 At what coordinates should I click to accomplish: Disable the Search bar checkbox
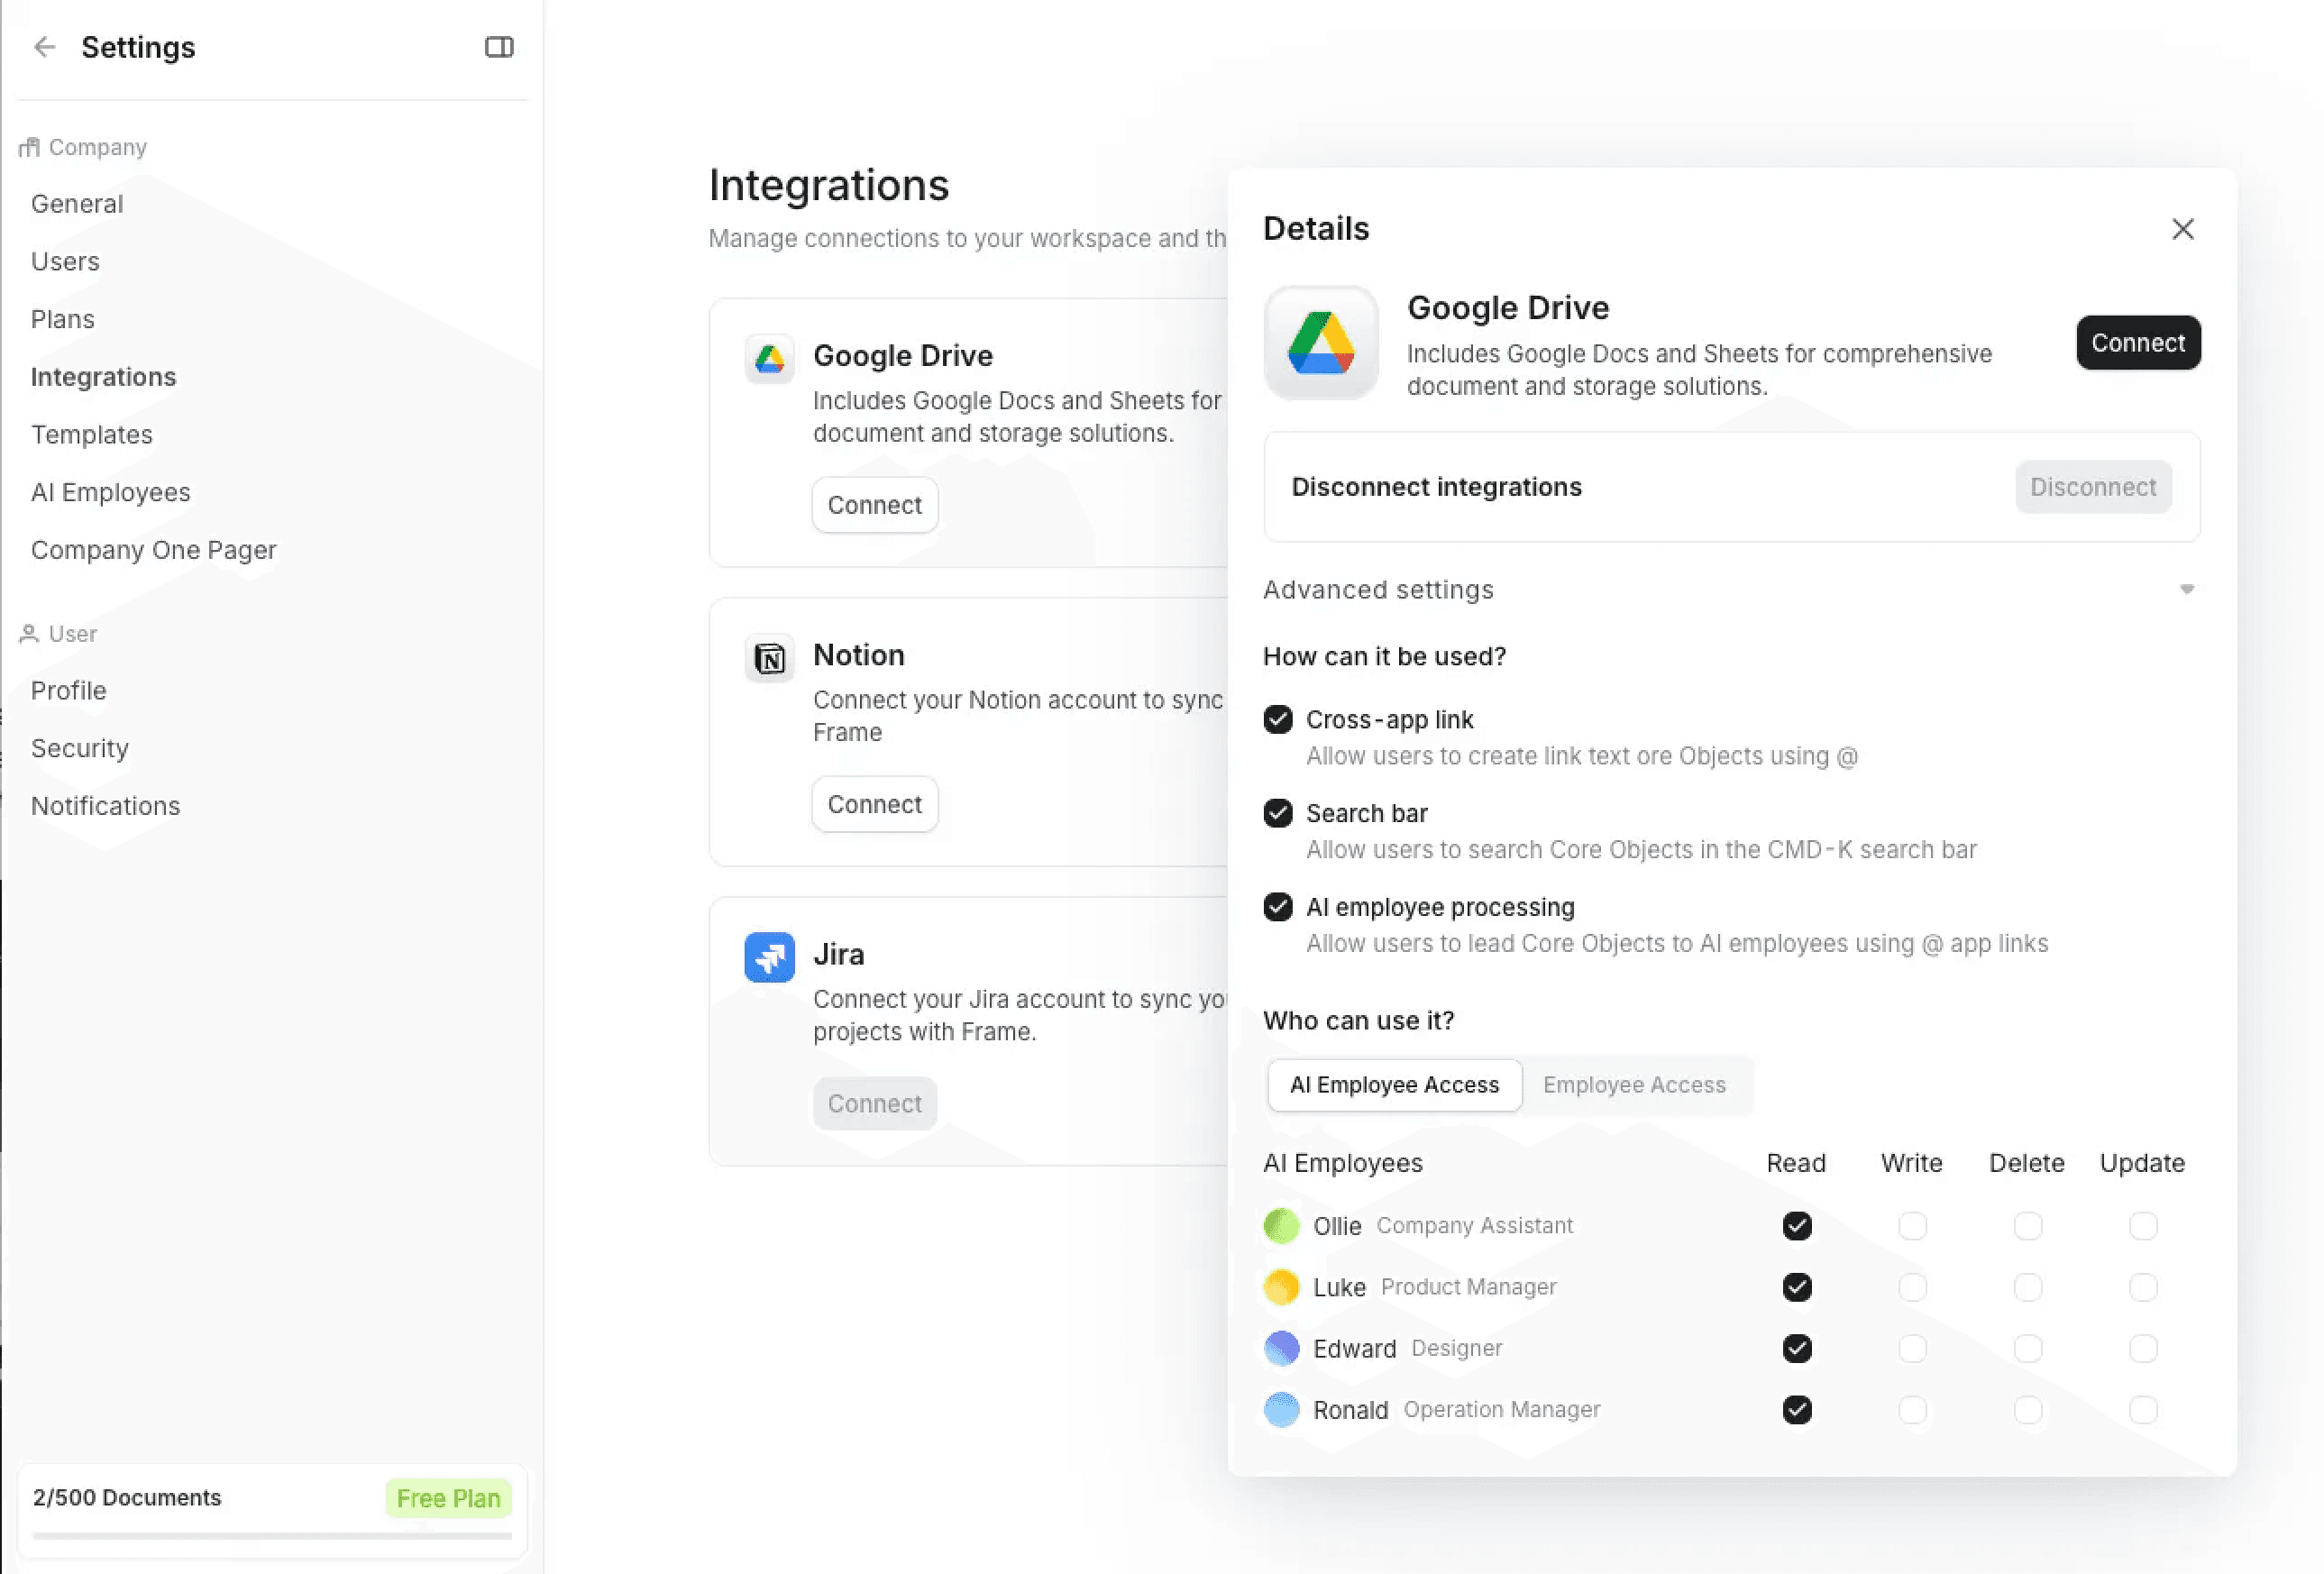[x=1277, y=813]
